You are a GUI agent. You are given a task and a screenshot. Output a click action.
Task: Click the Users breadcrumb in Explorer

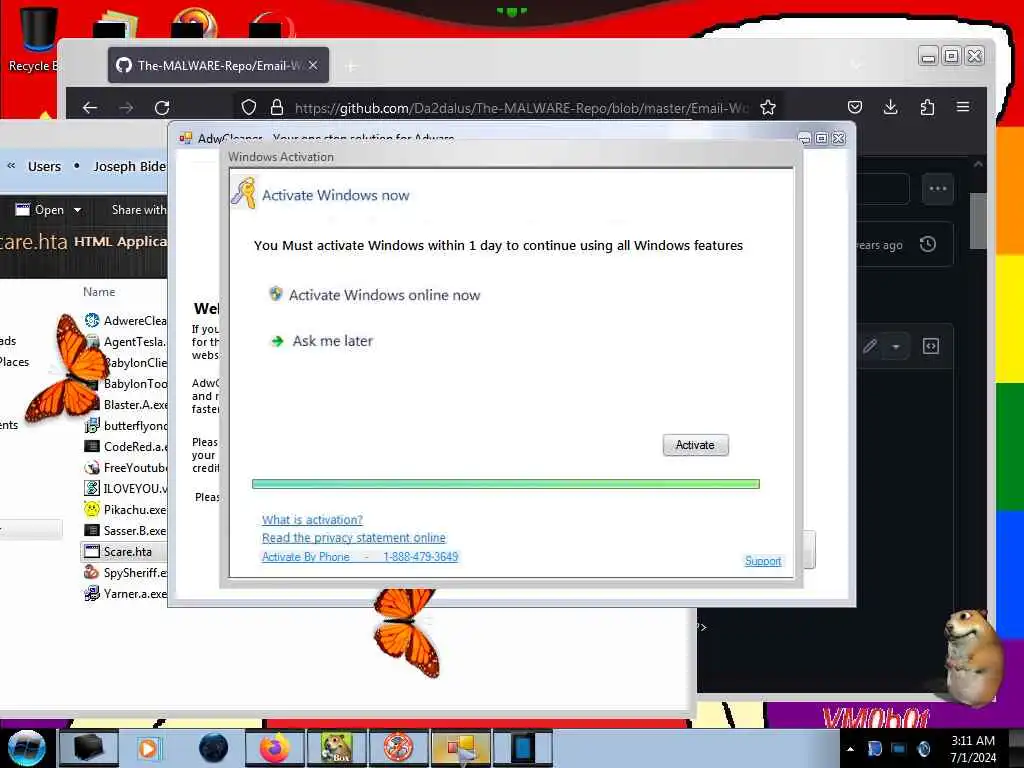click(44, 167)
